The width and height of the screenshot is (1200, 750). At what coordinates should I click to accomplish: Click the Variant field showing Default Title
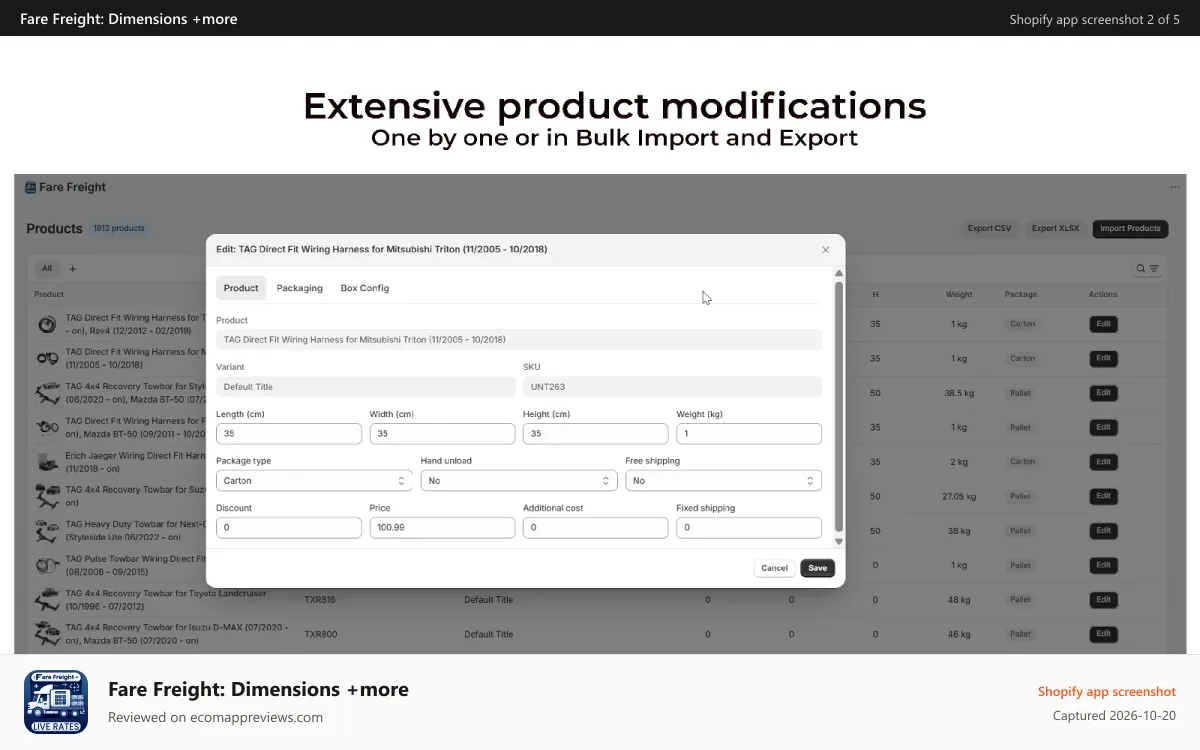point(366,387)
